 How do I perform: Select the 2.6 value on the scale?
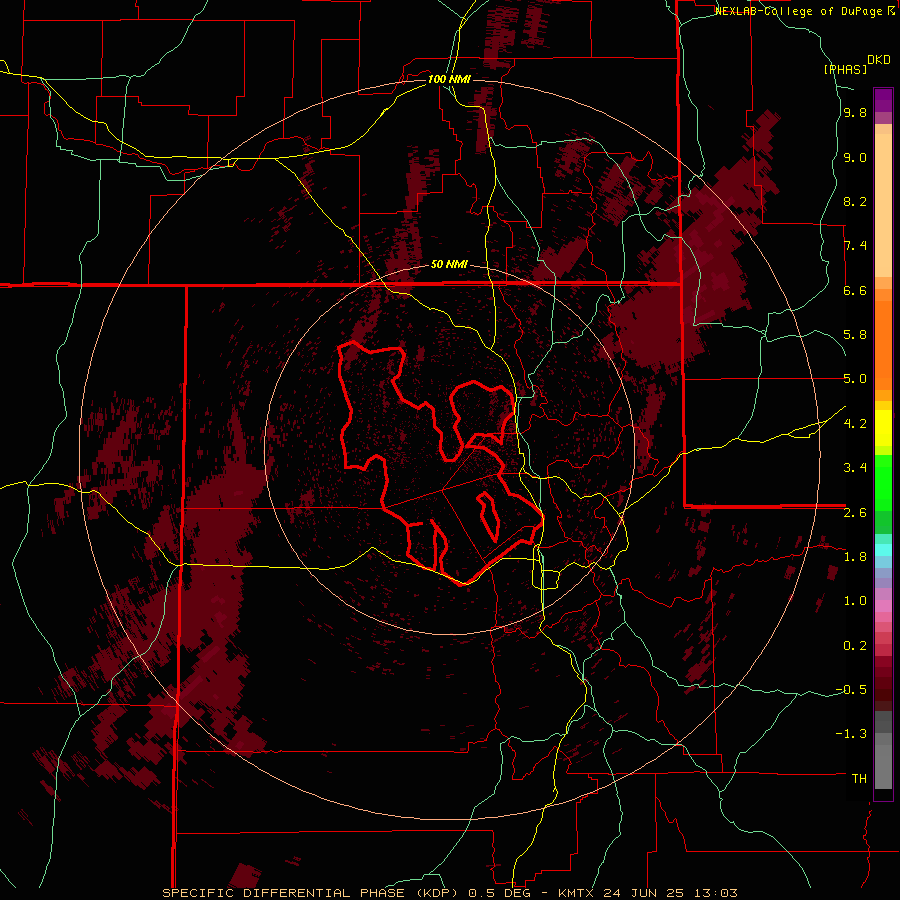pyautogui.click(x=855, y=513)
